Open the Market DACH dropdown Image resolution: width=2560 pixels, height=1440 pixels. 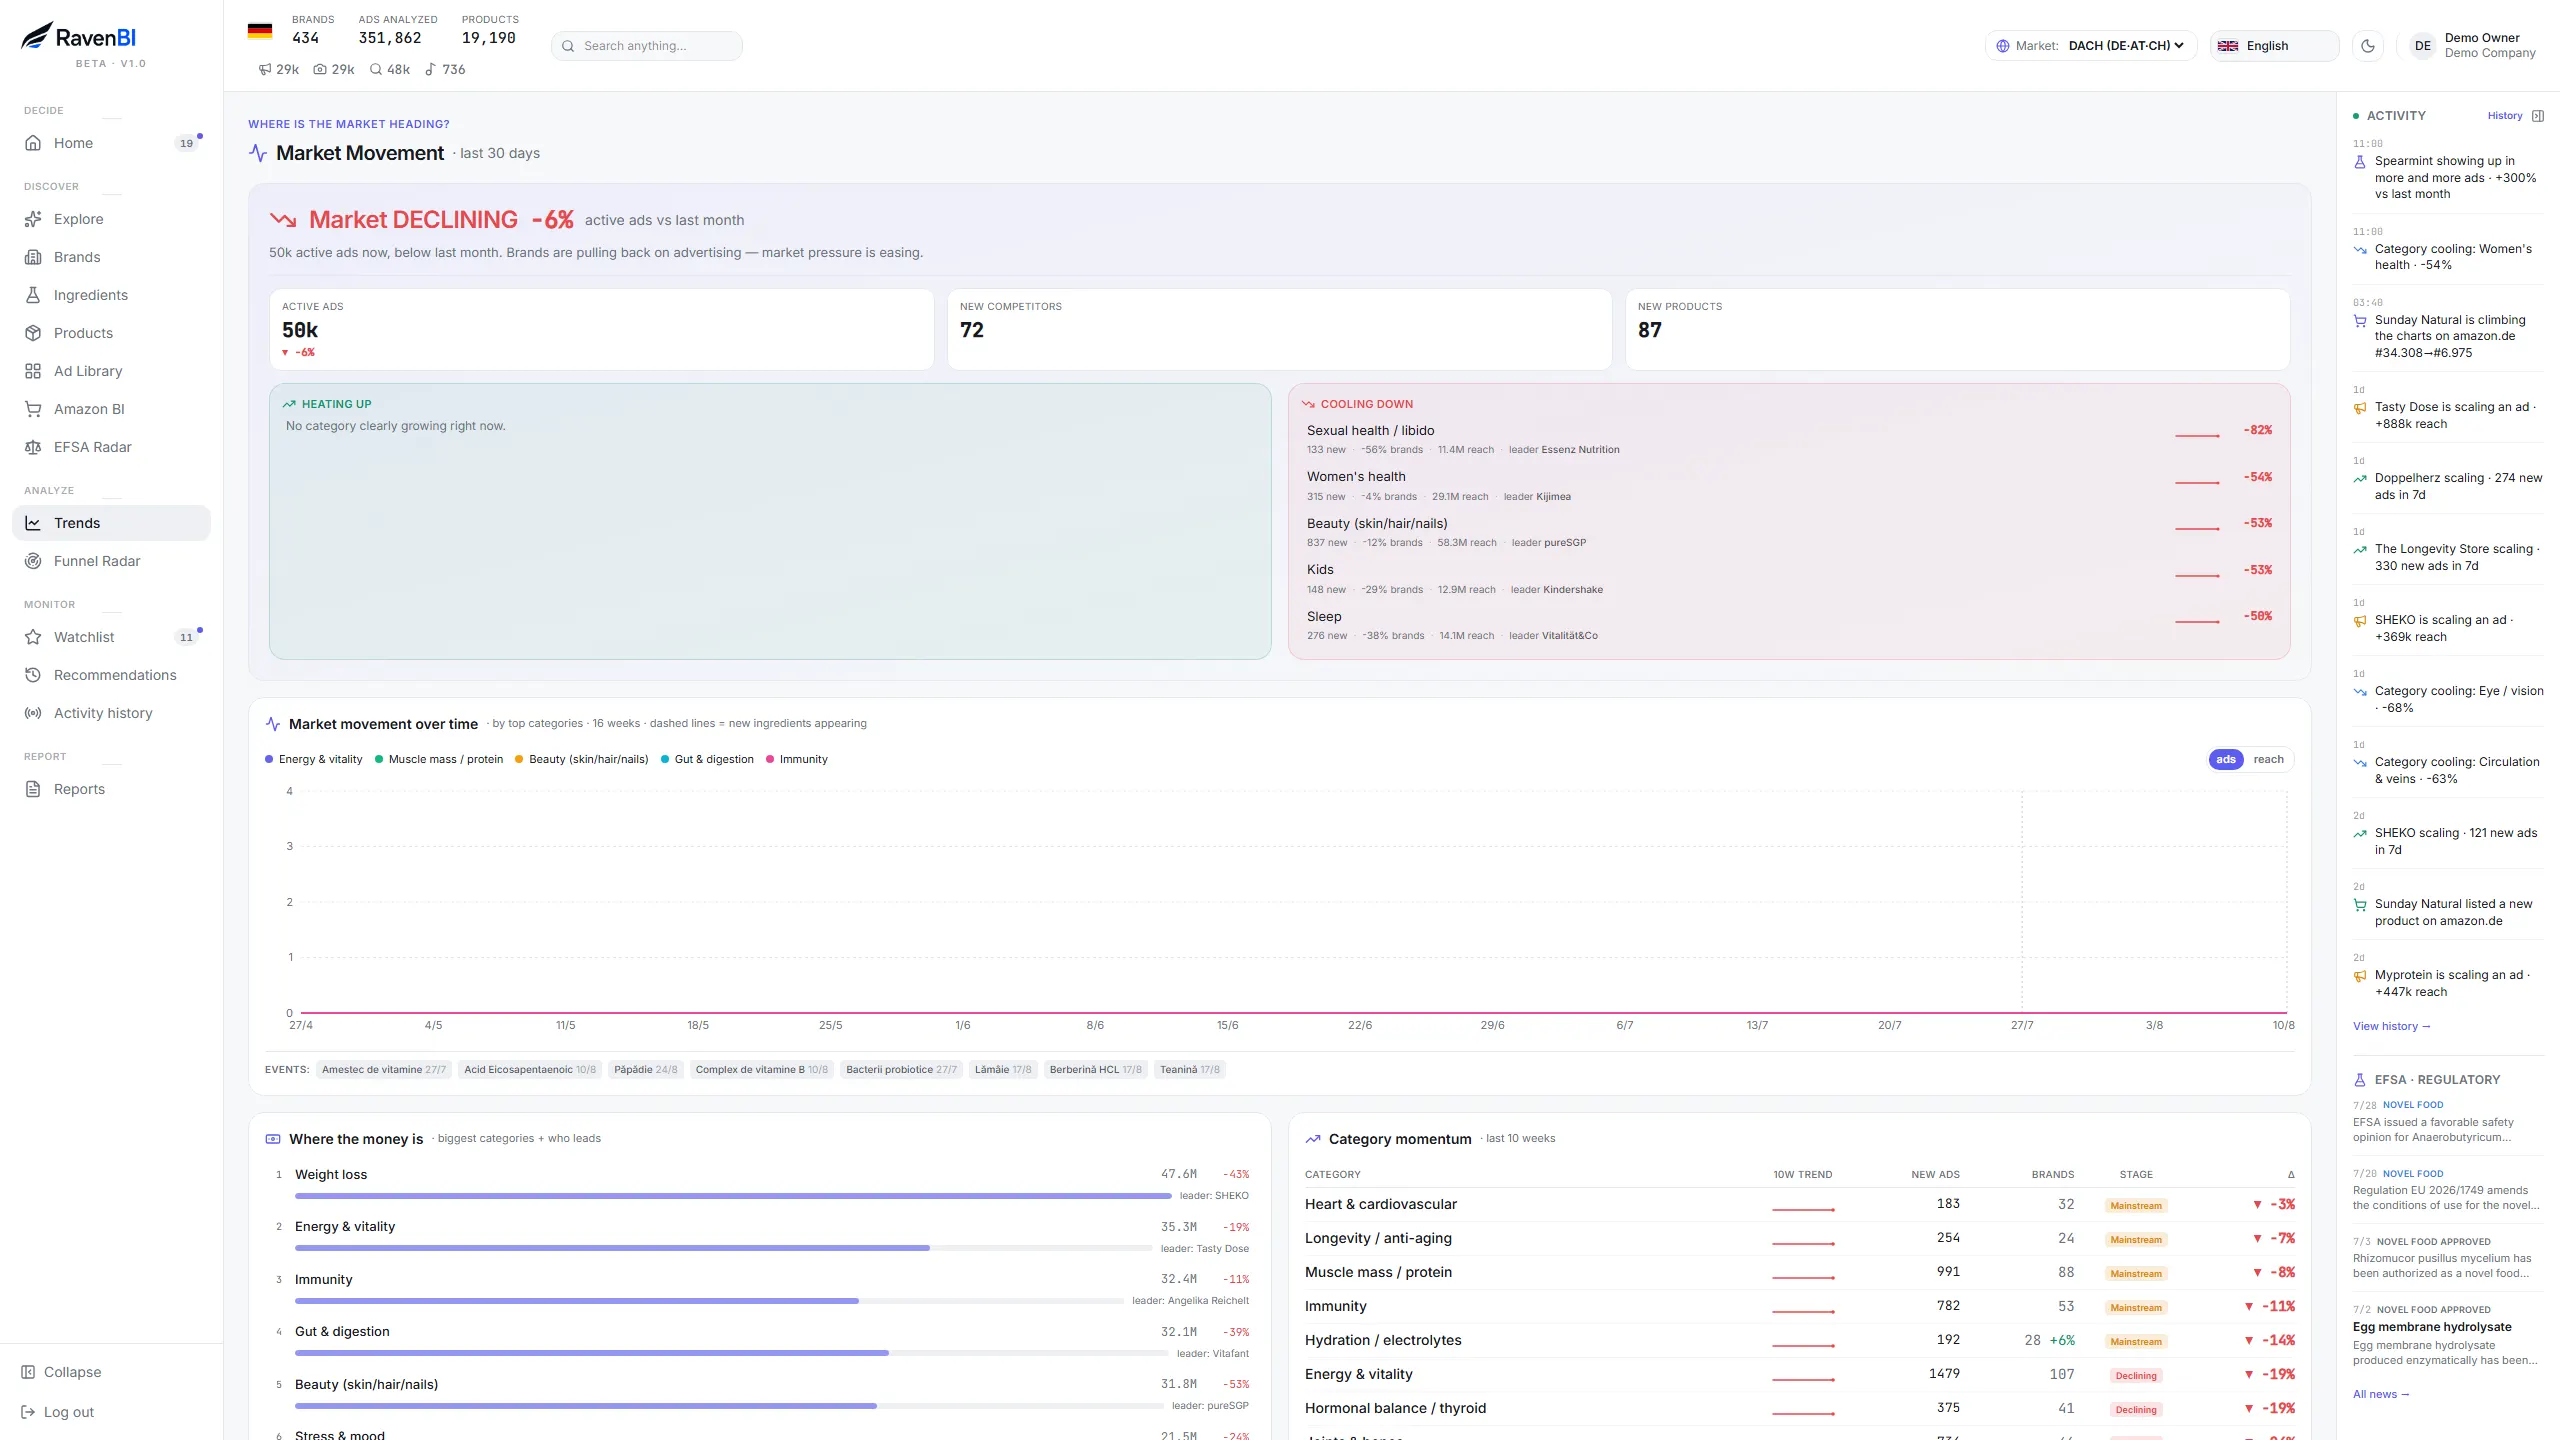pyautogui.click(x=2090, y=46)
